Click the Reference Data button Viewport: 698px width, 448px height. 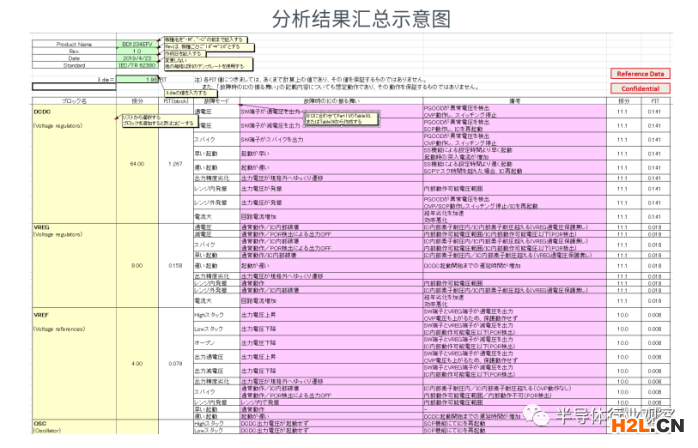click(639, 74)
